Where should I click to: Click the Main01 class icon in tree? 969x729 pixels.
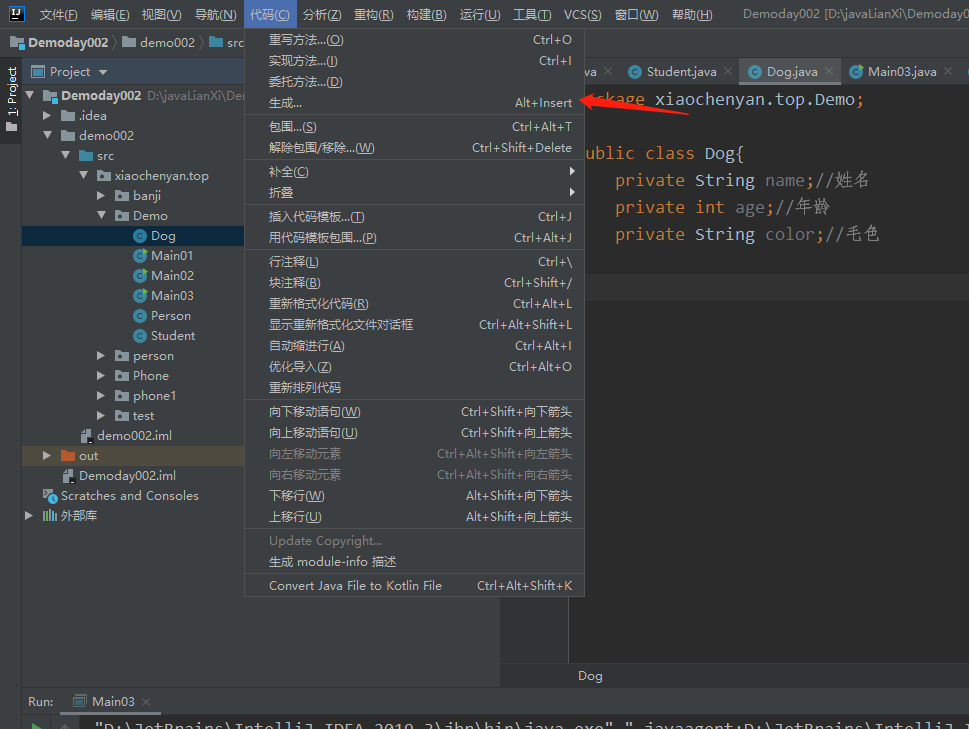pyautogui.click(x=140, y=256)
